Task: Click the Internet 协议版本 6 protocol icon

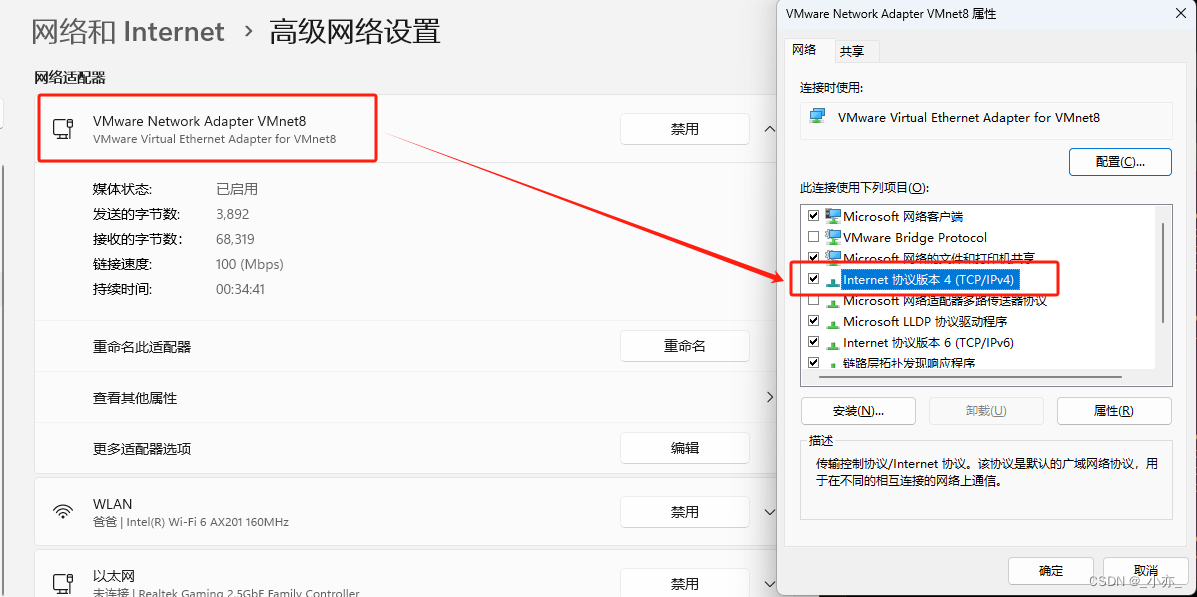Action: pos(833,343)
